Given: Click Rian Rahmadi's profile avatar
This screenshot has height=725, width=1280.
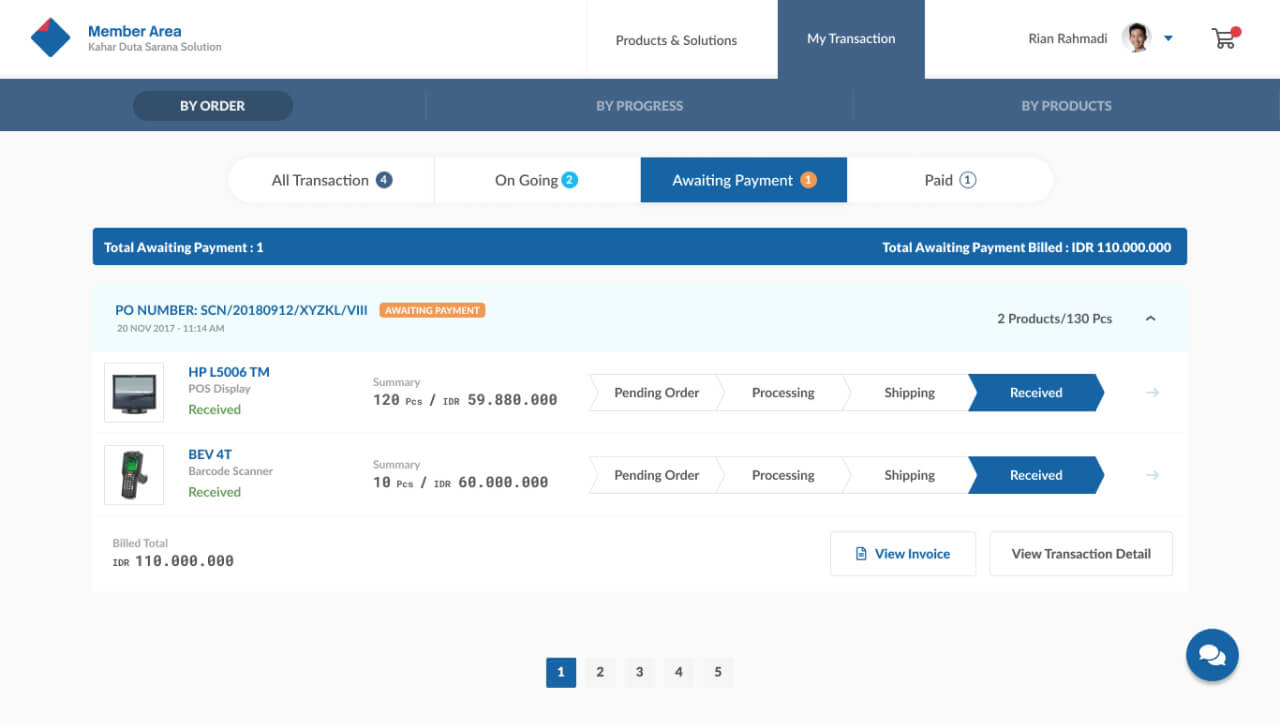Looking at the screenshot, I should (1136, 38).
